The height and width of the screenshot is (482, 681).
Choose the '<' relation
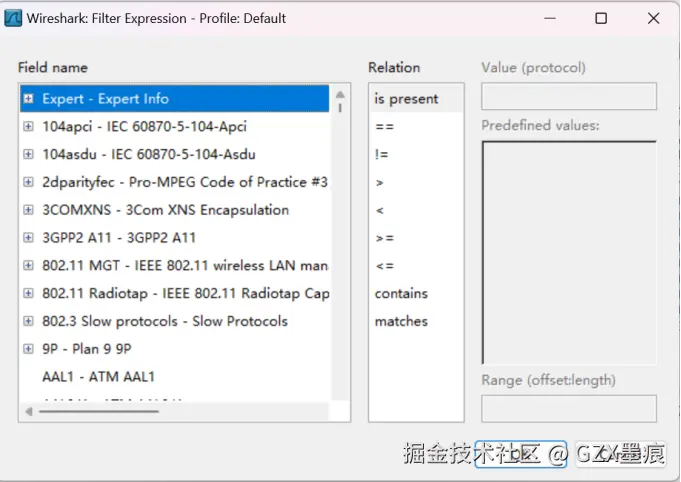(416, 210)
